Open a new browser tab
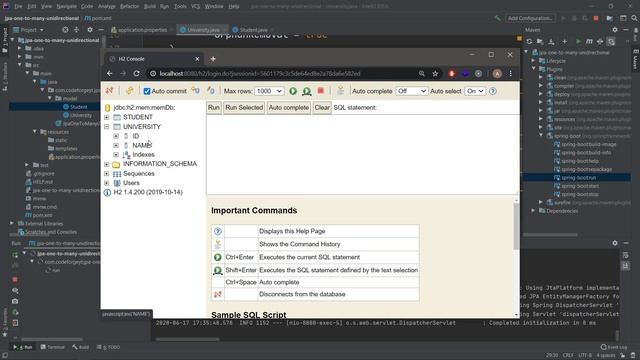Image resolution: width=640 pixels, height=360 pixels. click(x=213, y=59)
